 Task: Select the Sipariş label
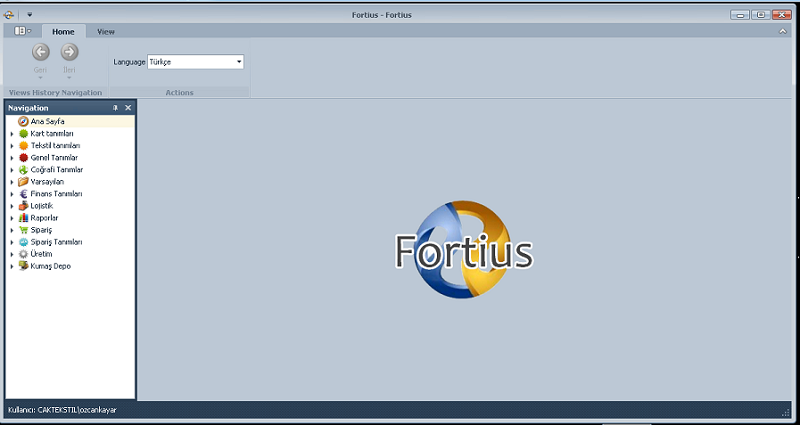(x=41, y=230)
